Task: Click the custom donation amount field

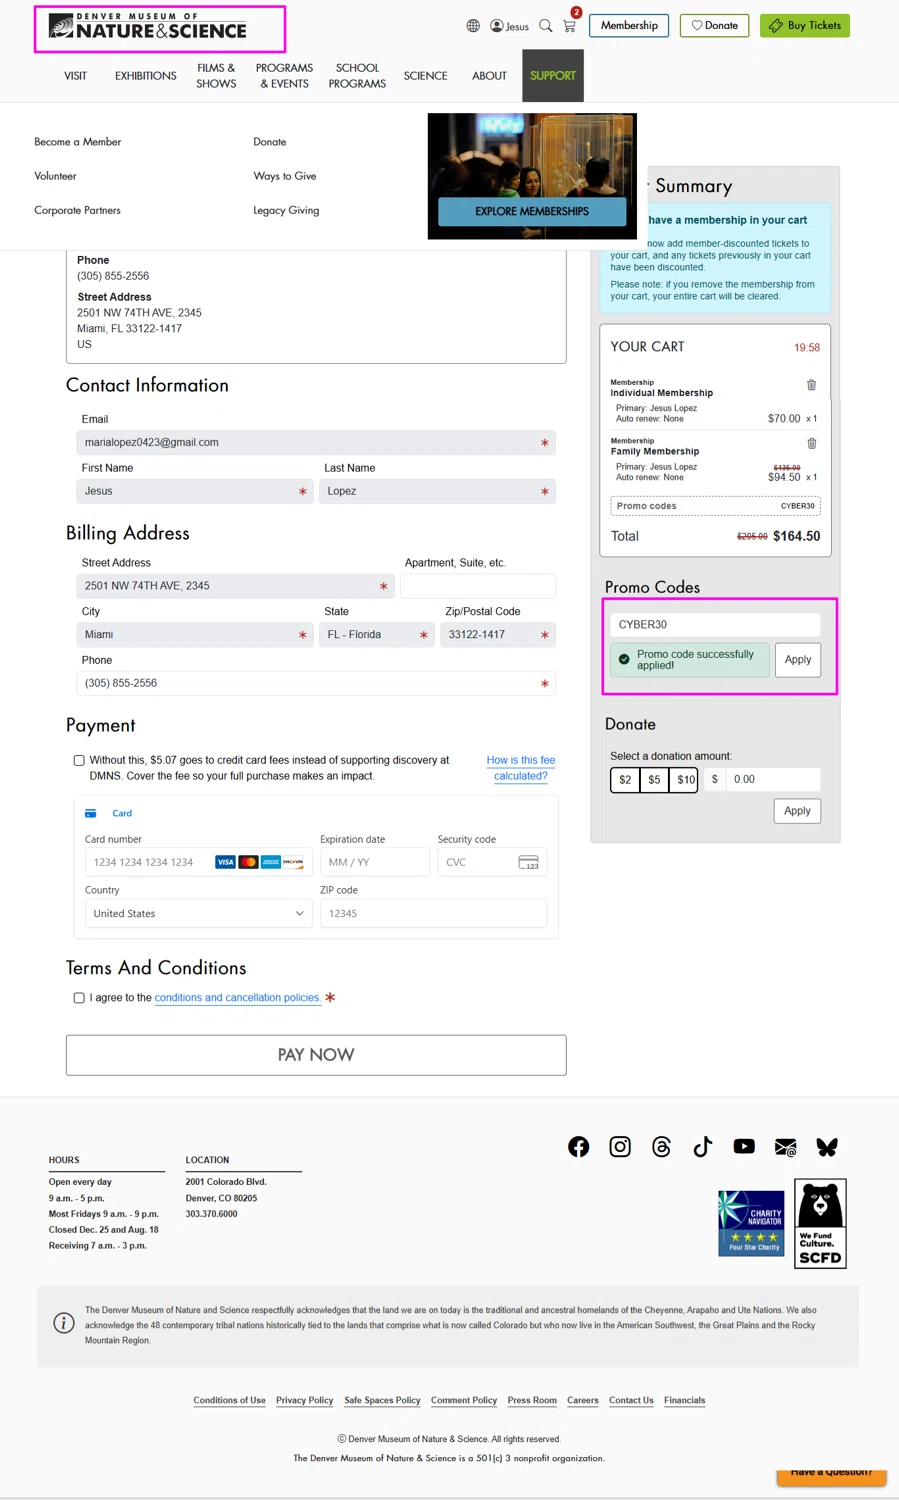Action: pos(773,779)
